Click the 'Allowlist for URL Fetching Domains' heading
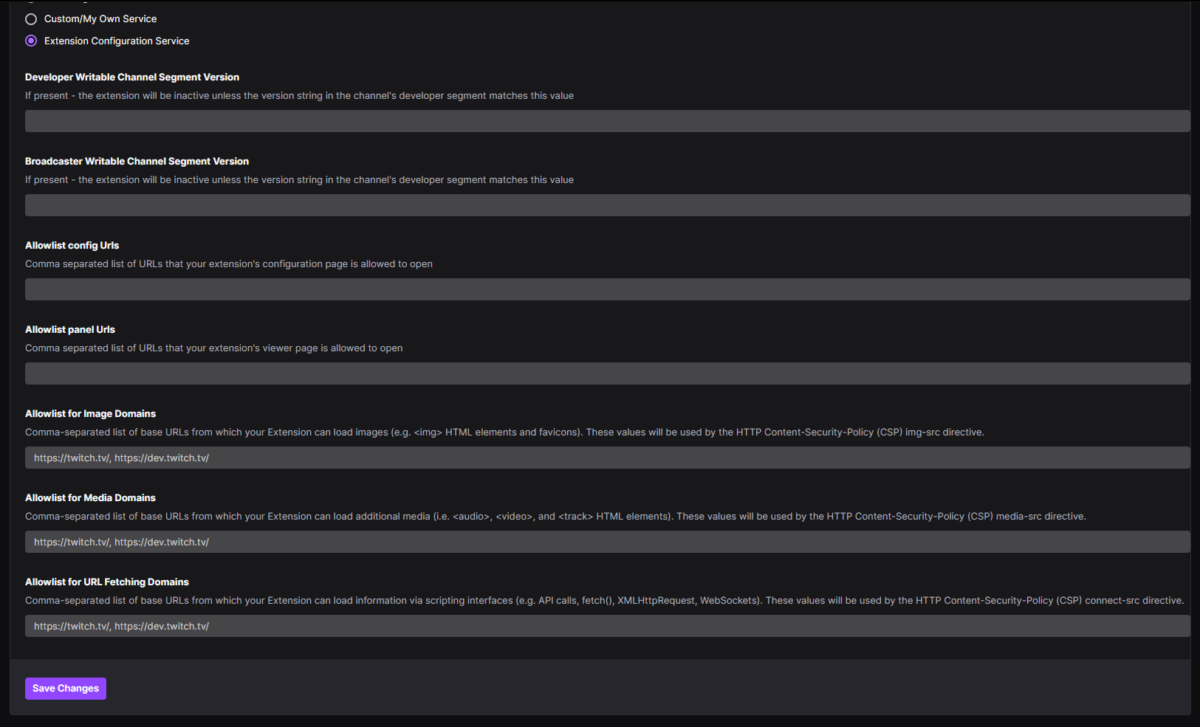Viewport: 1200px width, 727px height. pos(107,581)
